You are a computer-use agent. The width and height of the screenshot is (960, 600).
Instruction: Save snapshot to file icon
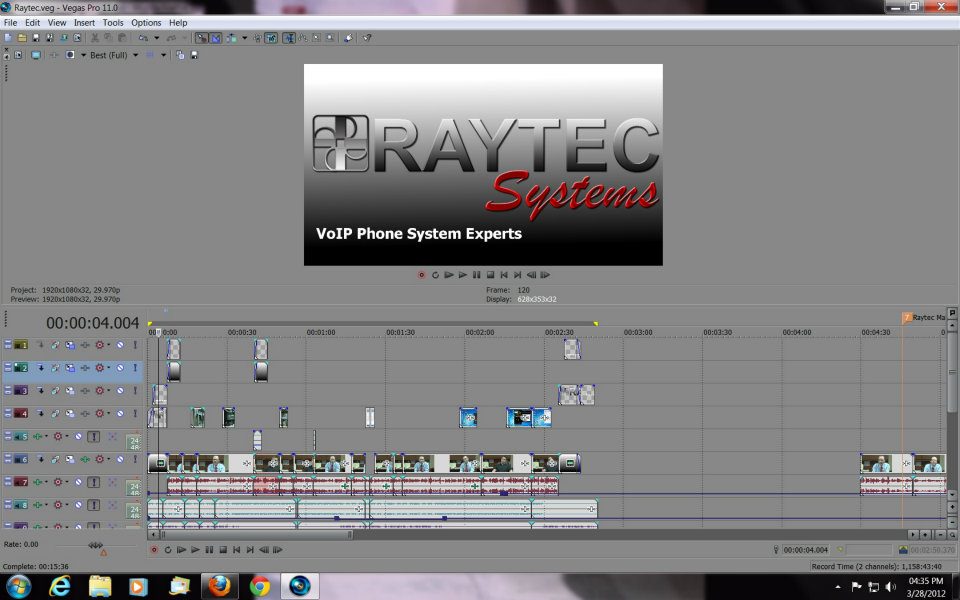pos(195,55)
